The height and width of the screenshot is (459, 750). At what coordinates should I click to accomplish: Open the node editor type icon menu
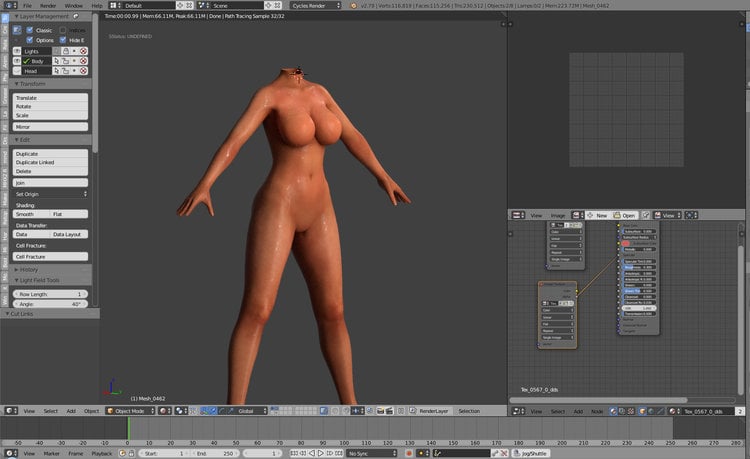518,411
